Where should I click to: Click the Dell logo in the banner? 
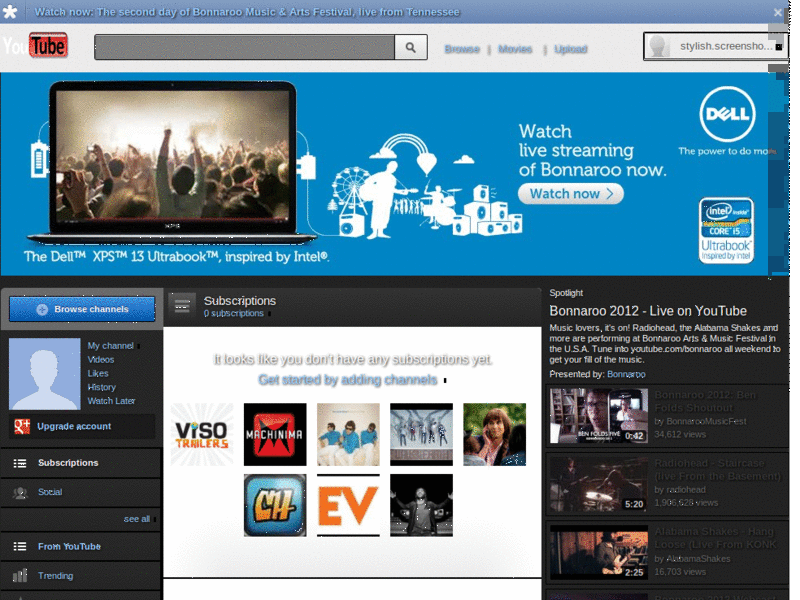pos(727,114)
